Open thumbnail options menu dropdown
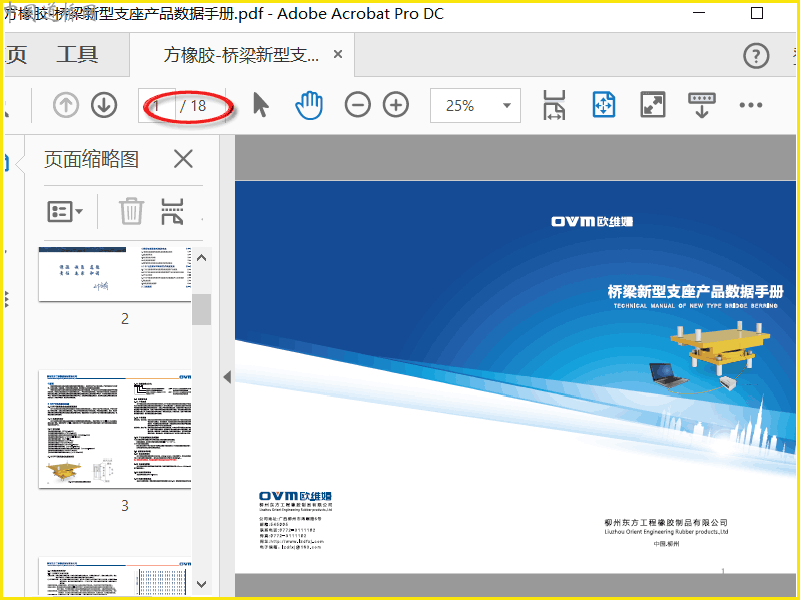This screenshot has width=800, height=600. point(65,211)
